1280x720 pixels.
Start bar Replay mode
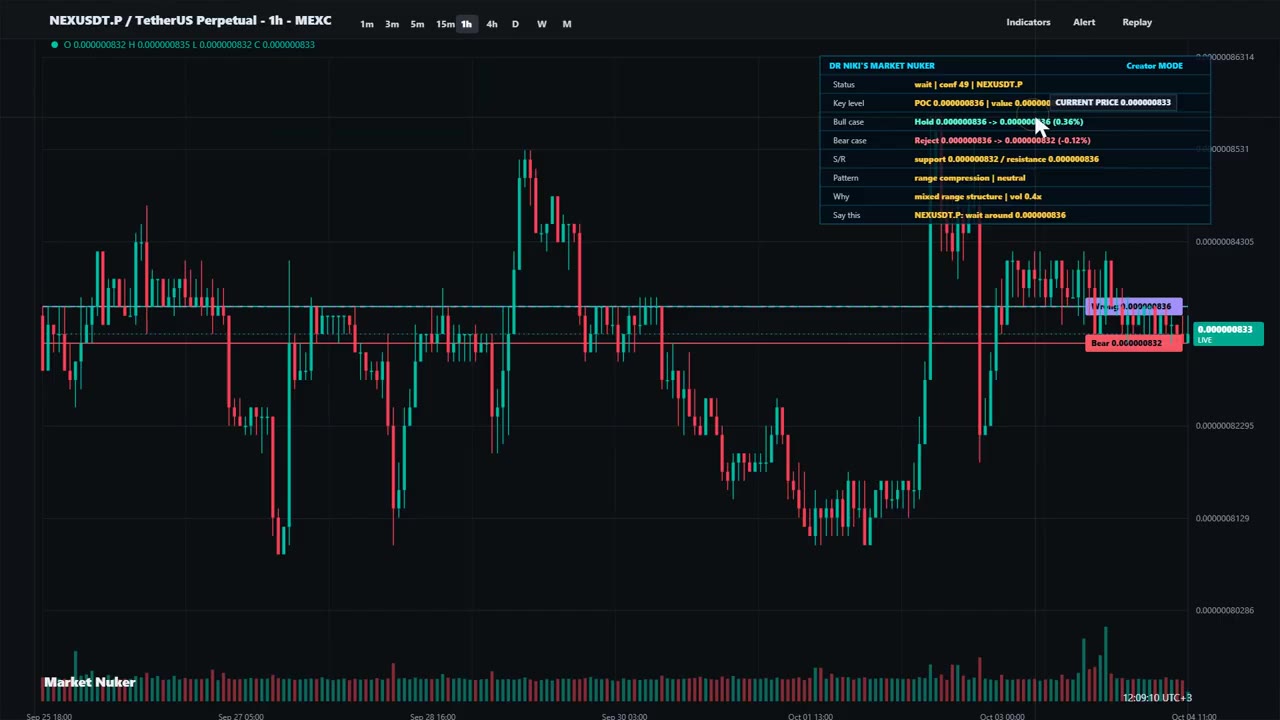point(1137,22)
